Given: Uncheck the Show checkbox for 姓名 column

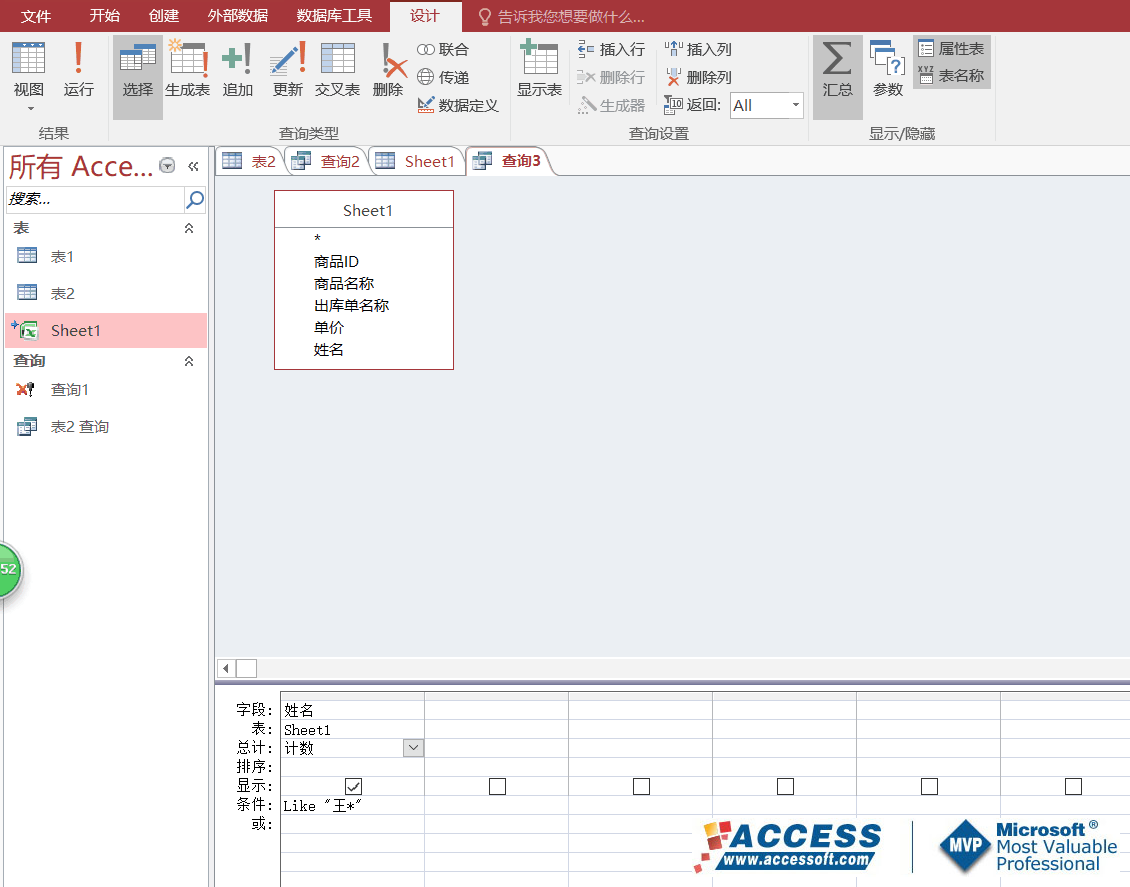Looking at the screenshot, I should tap(353, 787).
